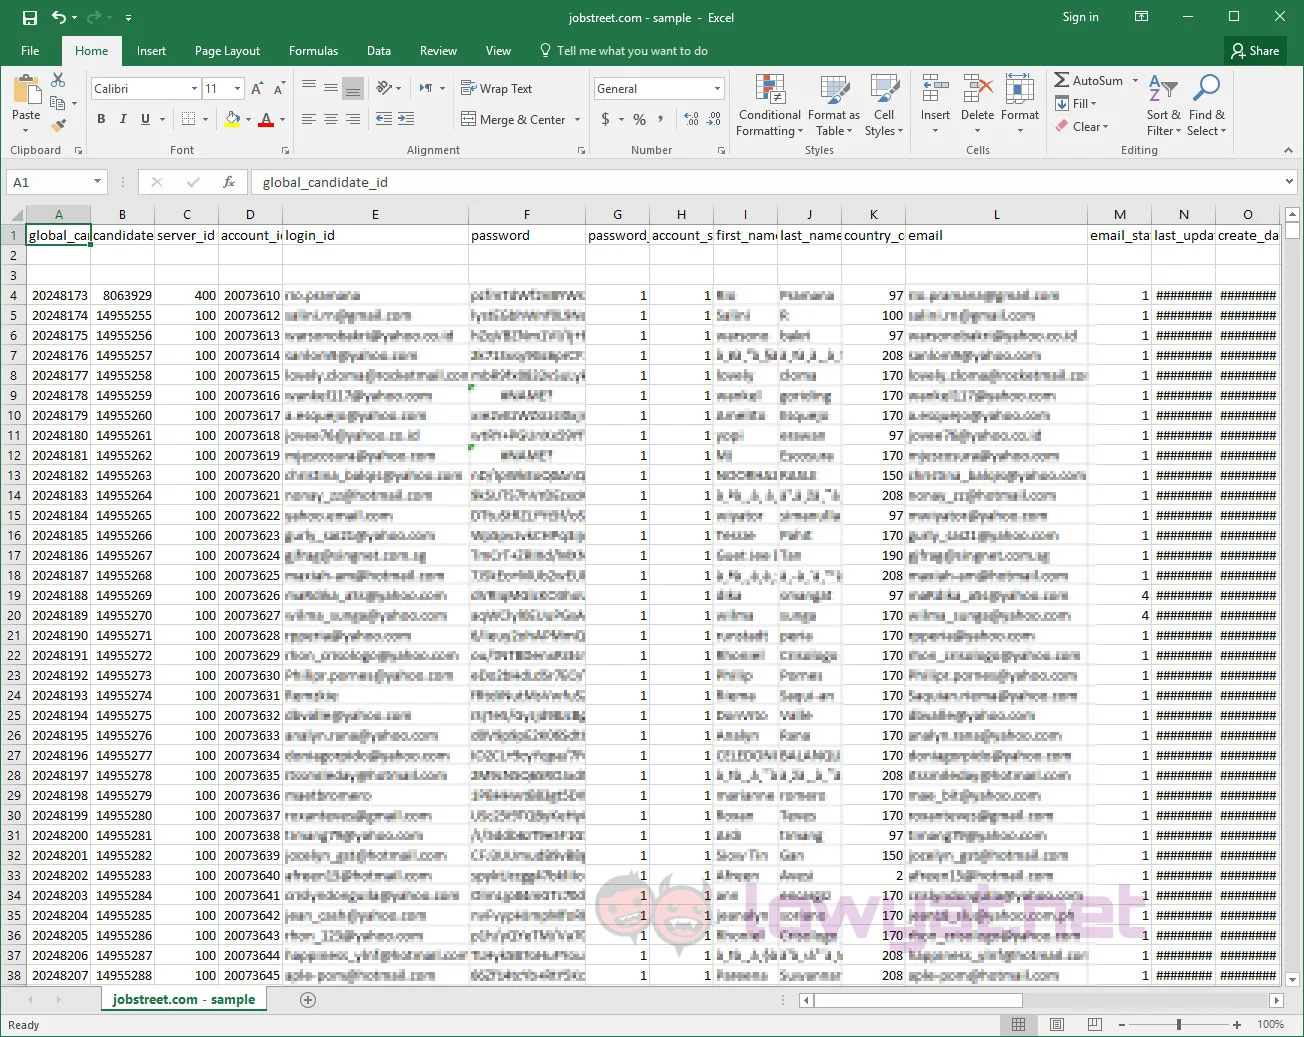Image resolution: width=1304 pixels, height=1037 pixels.
Task: Switch to the Page Layout tab
Action: pos(227,51)
